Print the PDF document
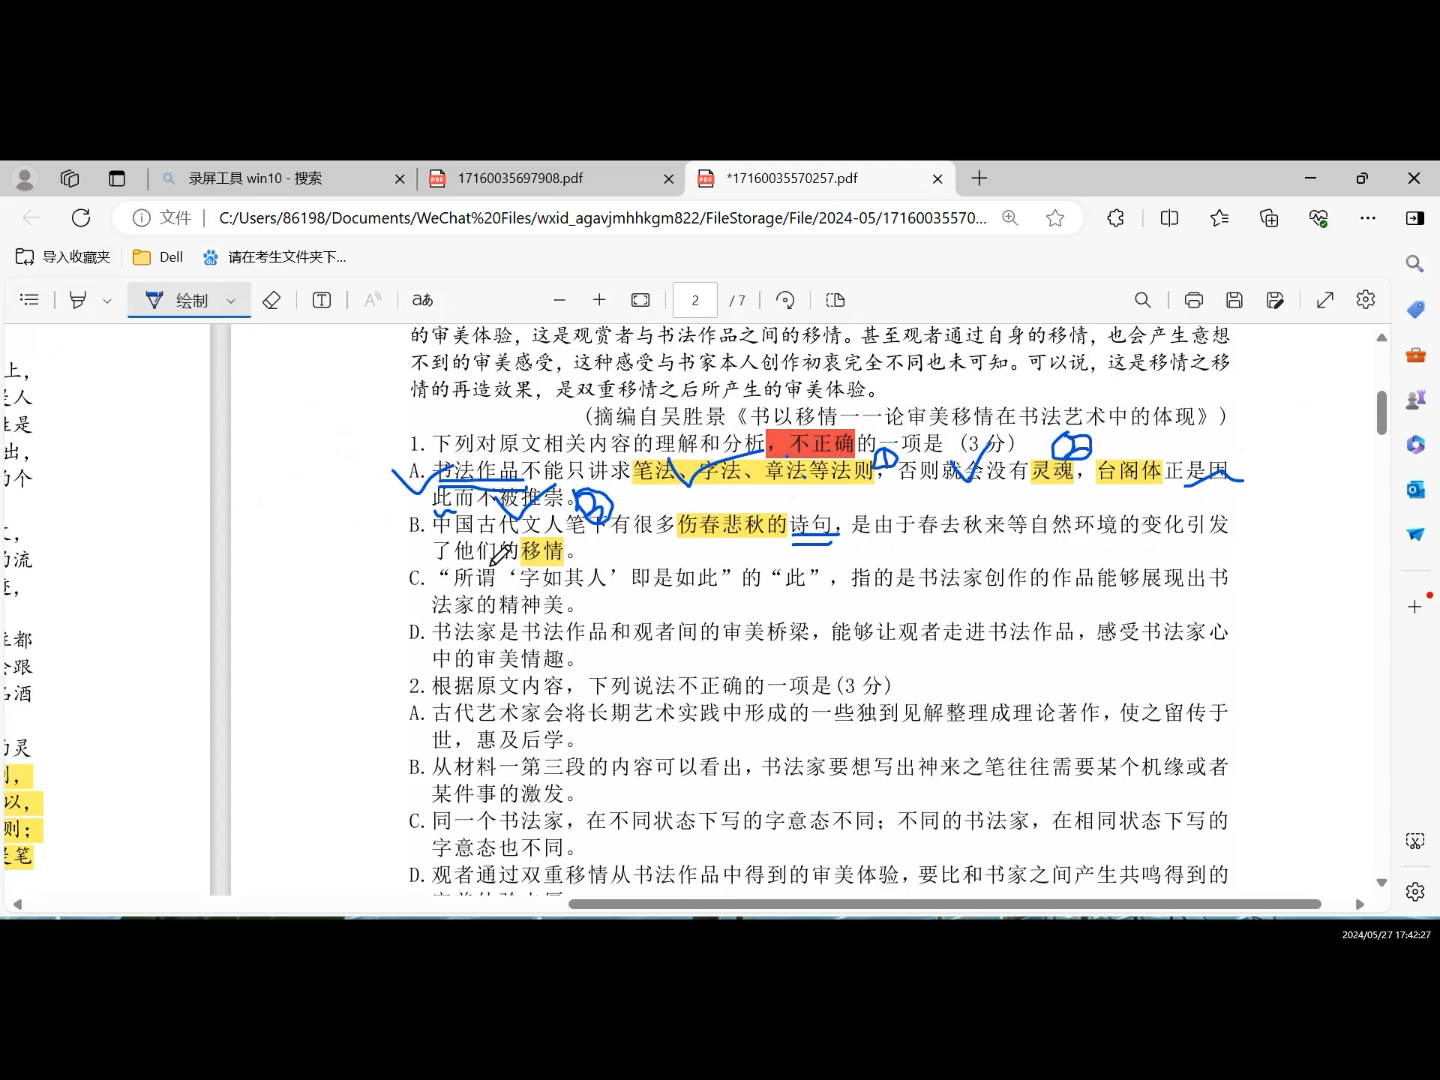This screenshot has height=1080, width=1440. pyautogui.click(x=1194, y=300)
